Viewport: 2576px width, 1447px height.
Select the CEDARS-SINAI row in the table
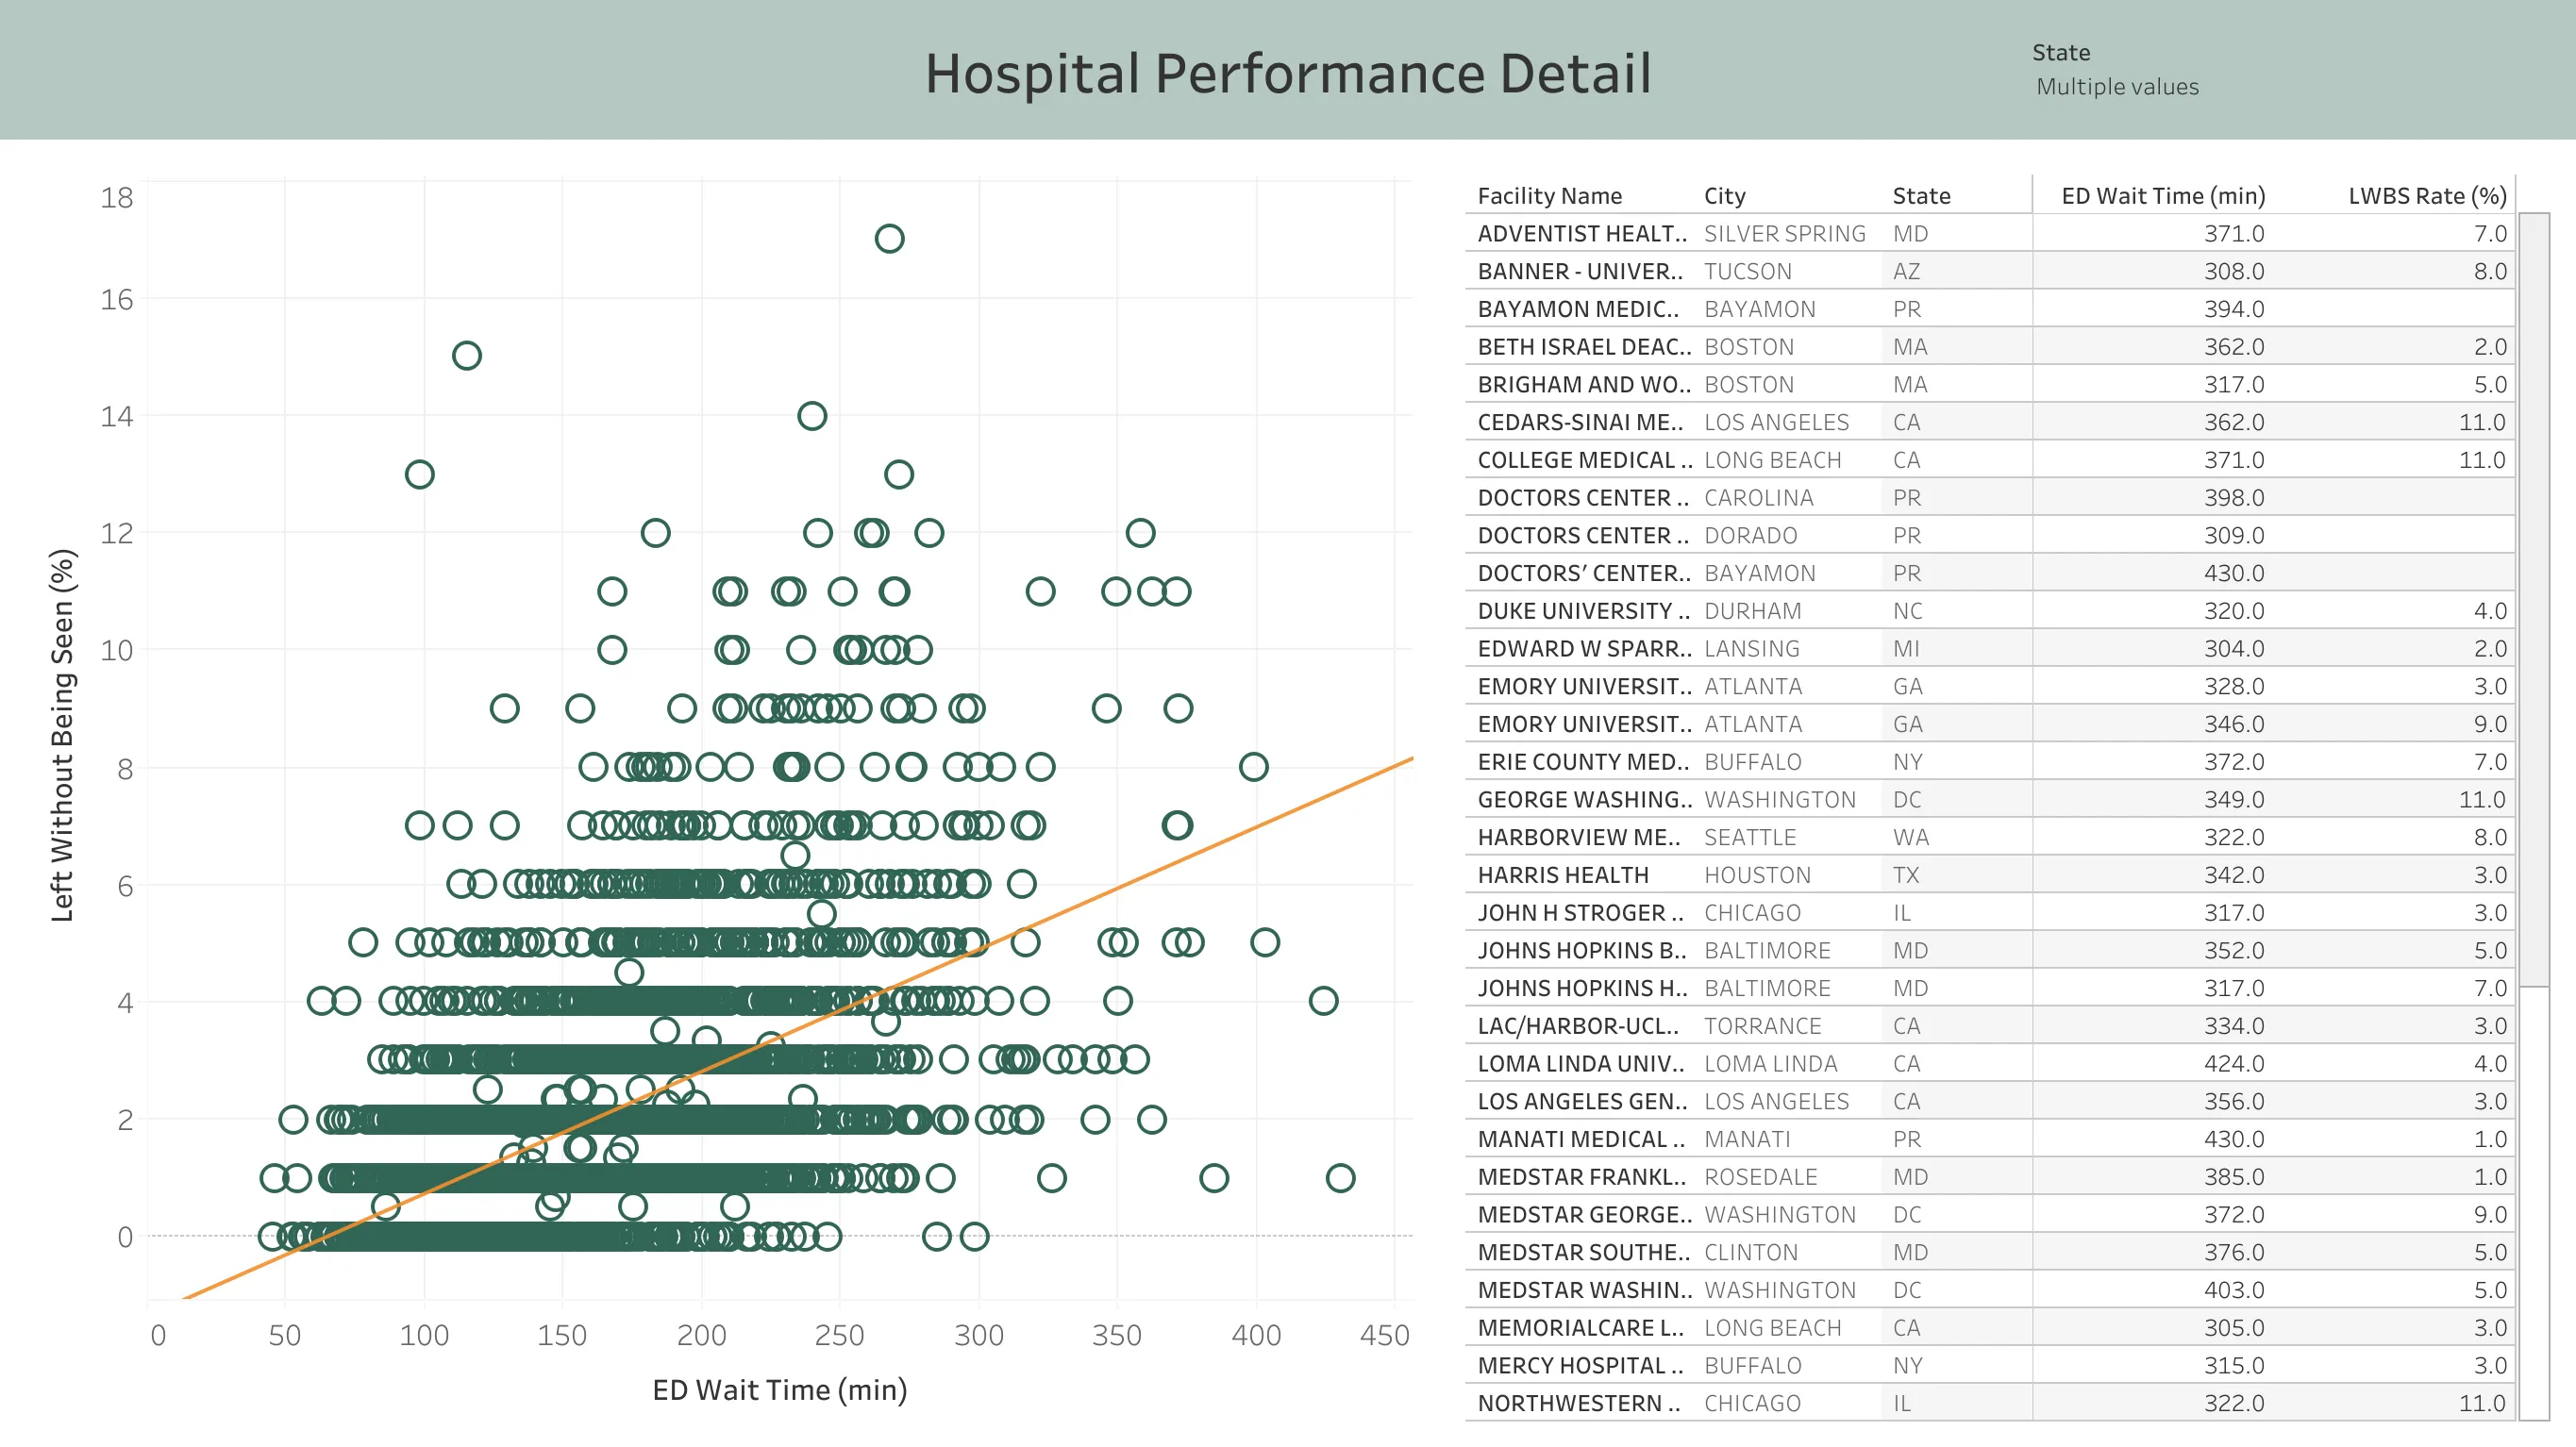pyautogui.click(x=1700, y=422)
